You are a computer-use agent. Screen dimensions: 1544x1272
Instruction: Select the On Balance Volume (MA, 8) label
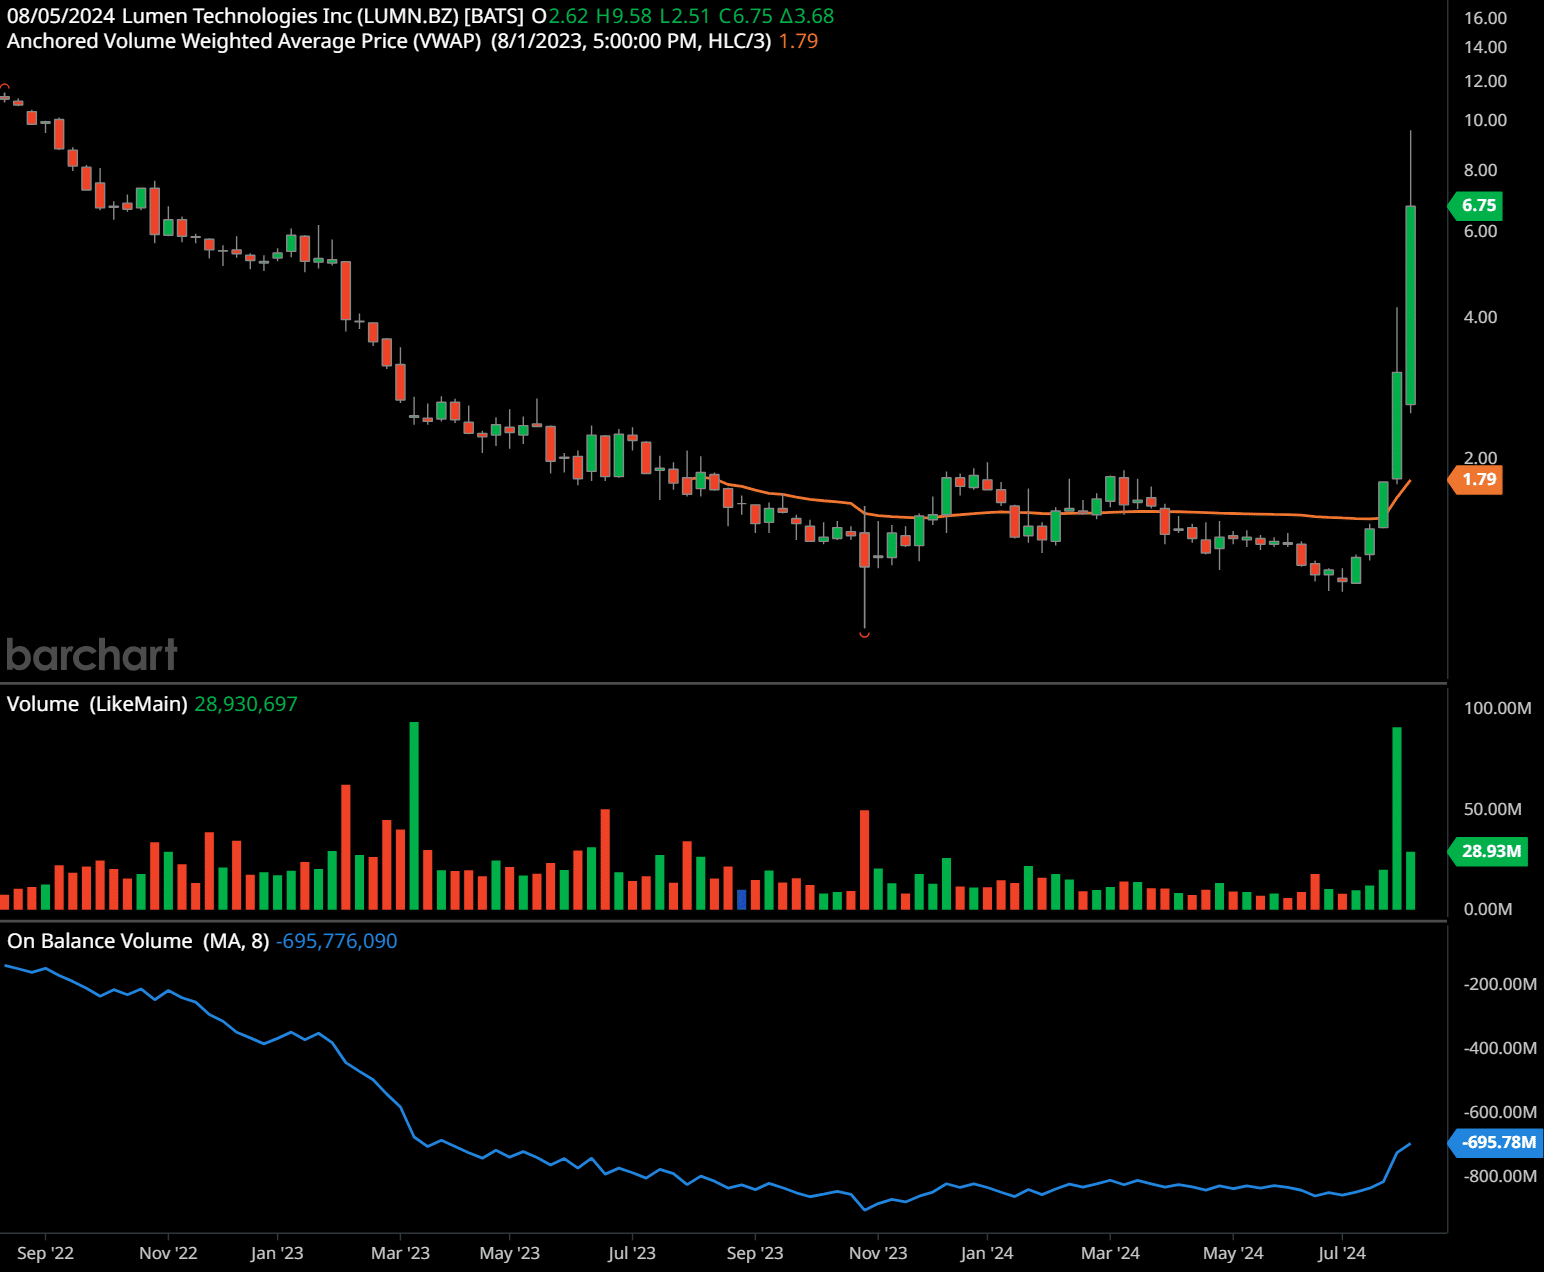(x=138, y=941)
